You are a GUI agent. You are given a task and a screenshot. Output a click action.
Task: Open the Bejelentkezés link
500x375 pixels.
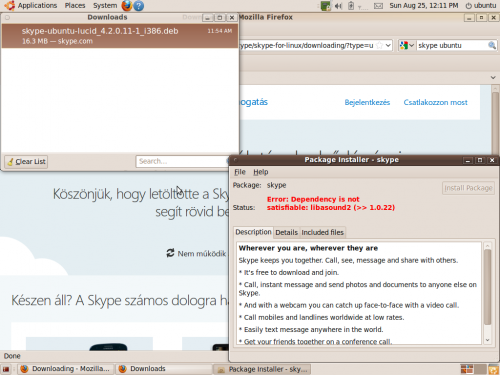coord(367,102)
